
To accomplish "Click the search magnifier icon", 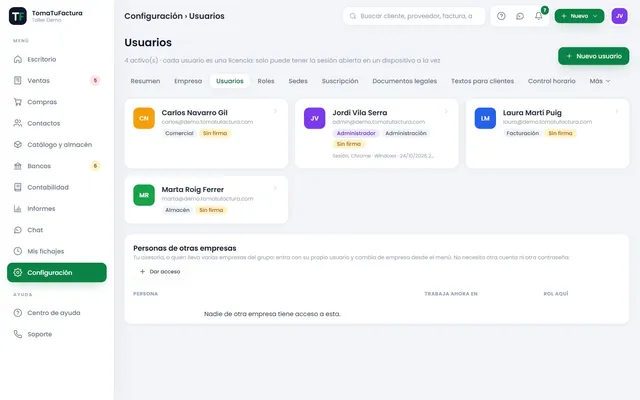I will [x=353, y=16].
